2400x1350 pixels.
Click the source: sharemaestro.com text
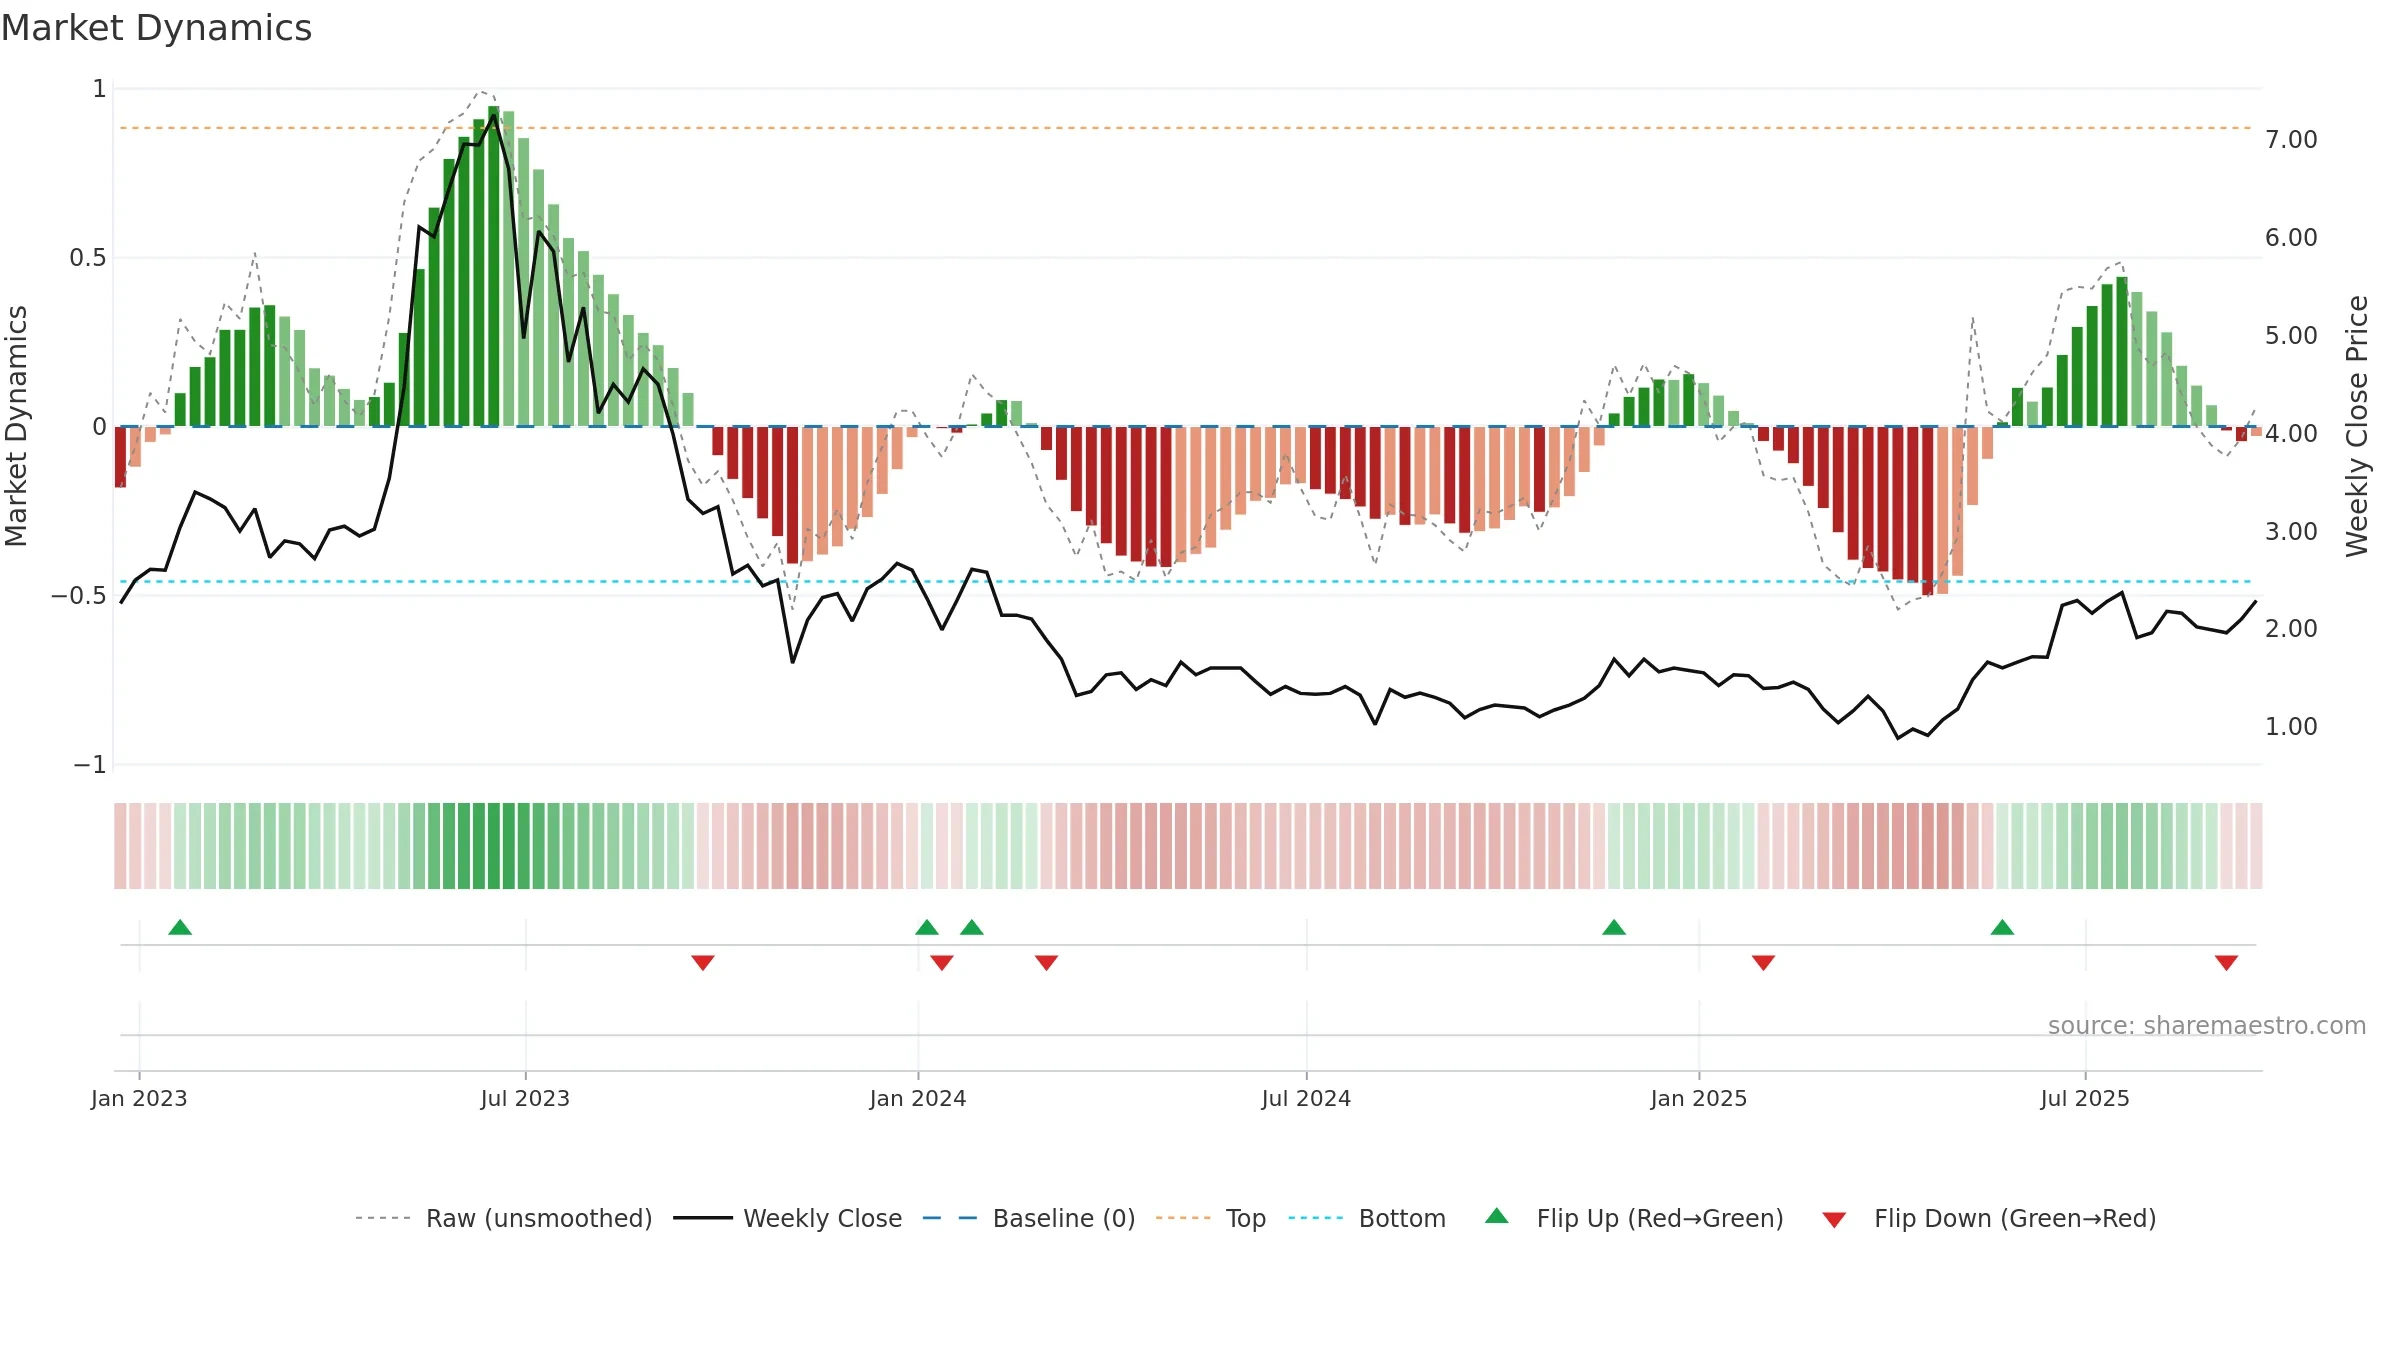click(x=2207, y=1025)
